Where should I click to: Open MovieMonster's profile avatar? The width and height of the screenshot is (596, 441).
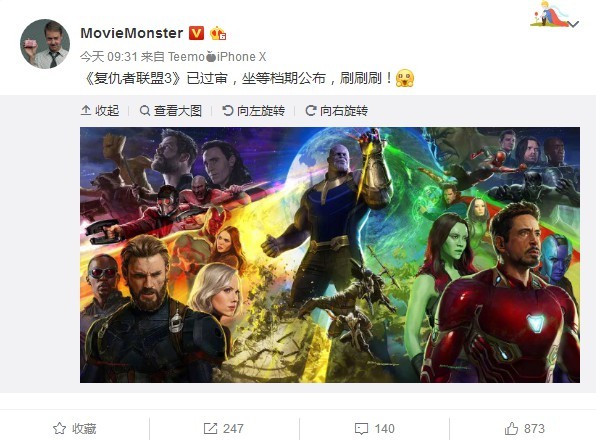(45, 44)
